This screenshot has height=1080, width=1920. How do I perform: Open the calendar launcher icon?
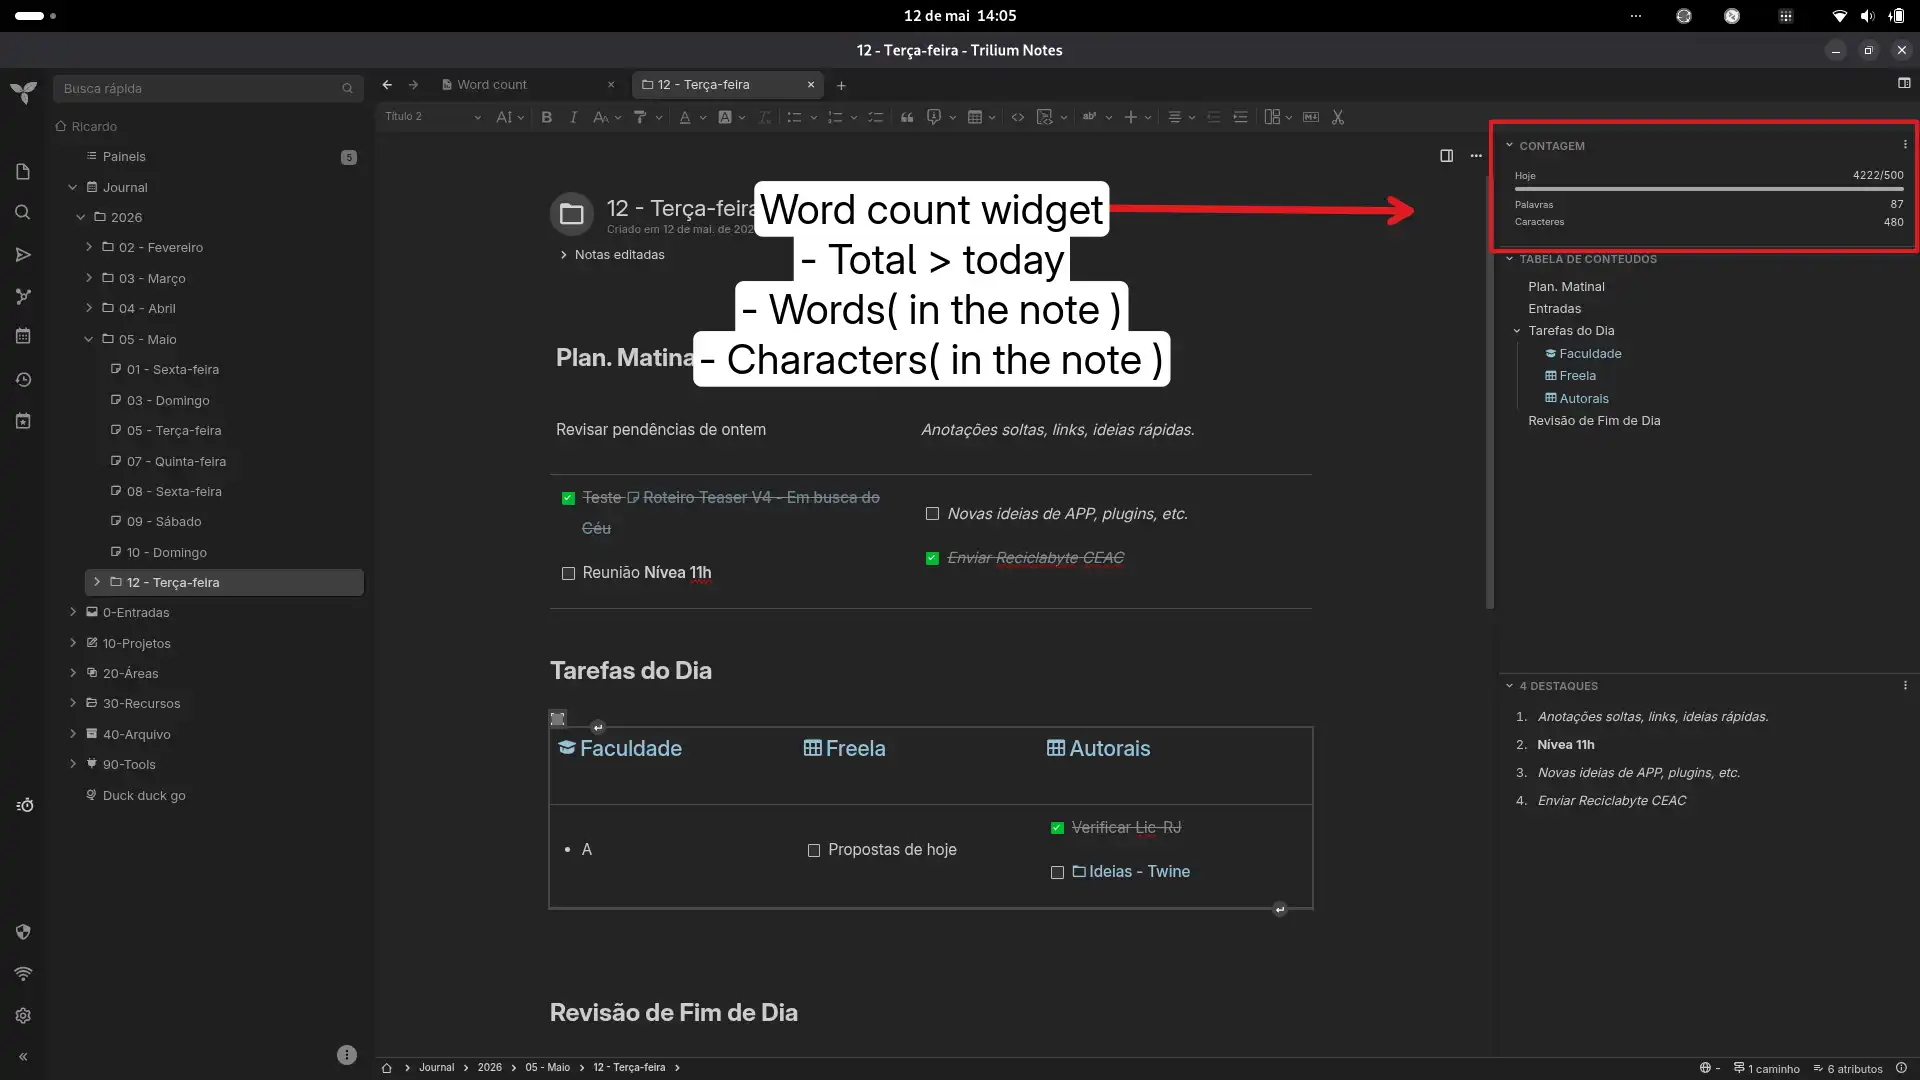pos(23,337)
